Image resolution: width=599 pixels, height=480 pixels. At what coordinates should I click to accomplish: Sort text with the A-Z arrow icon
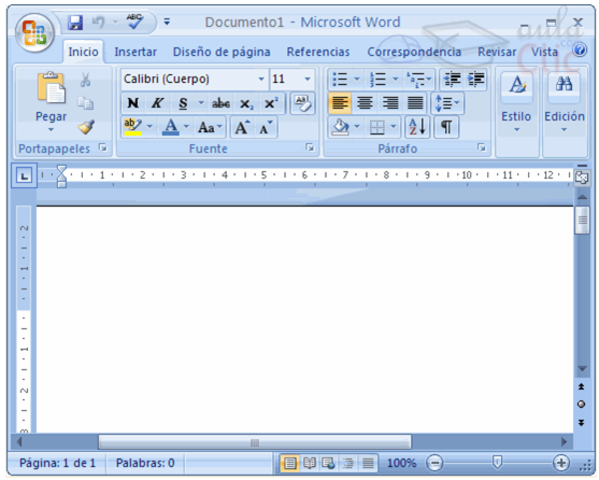(417, 127)
